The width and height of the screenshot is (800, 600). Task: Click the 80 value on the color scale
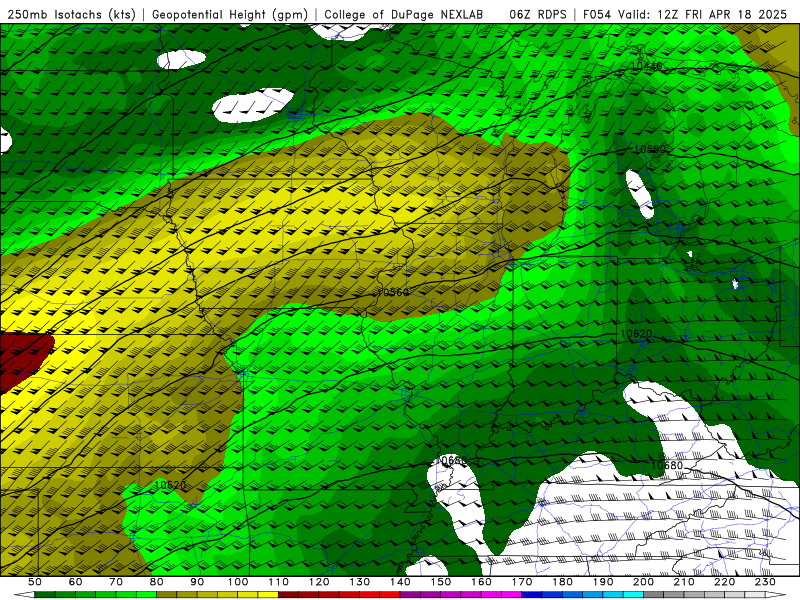click(x=157, y=582)
